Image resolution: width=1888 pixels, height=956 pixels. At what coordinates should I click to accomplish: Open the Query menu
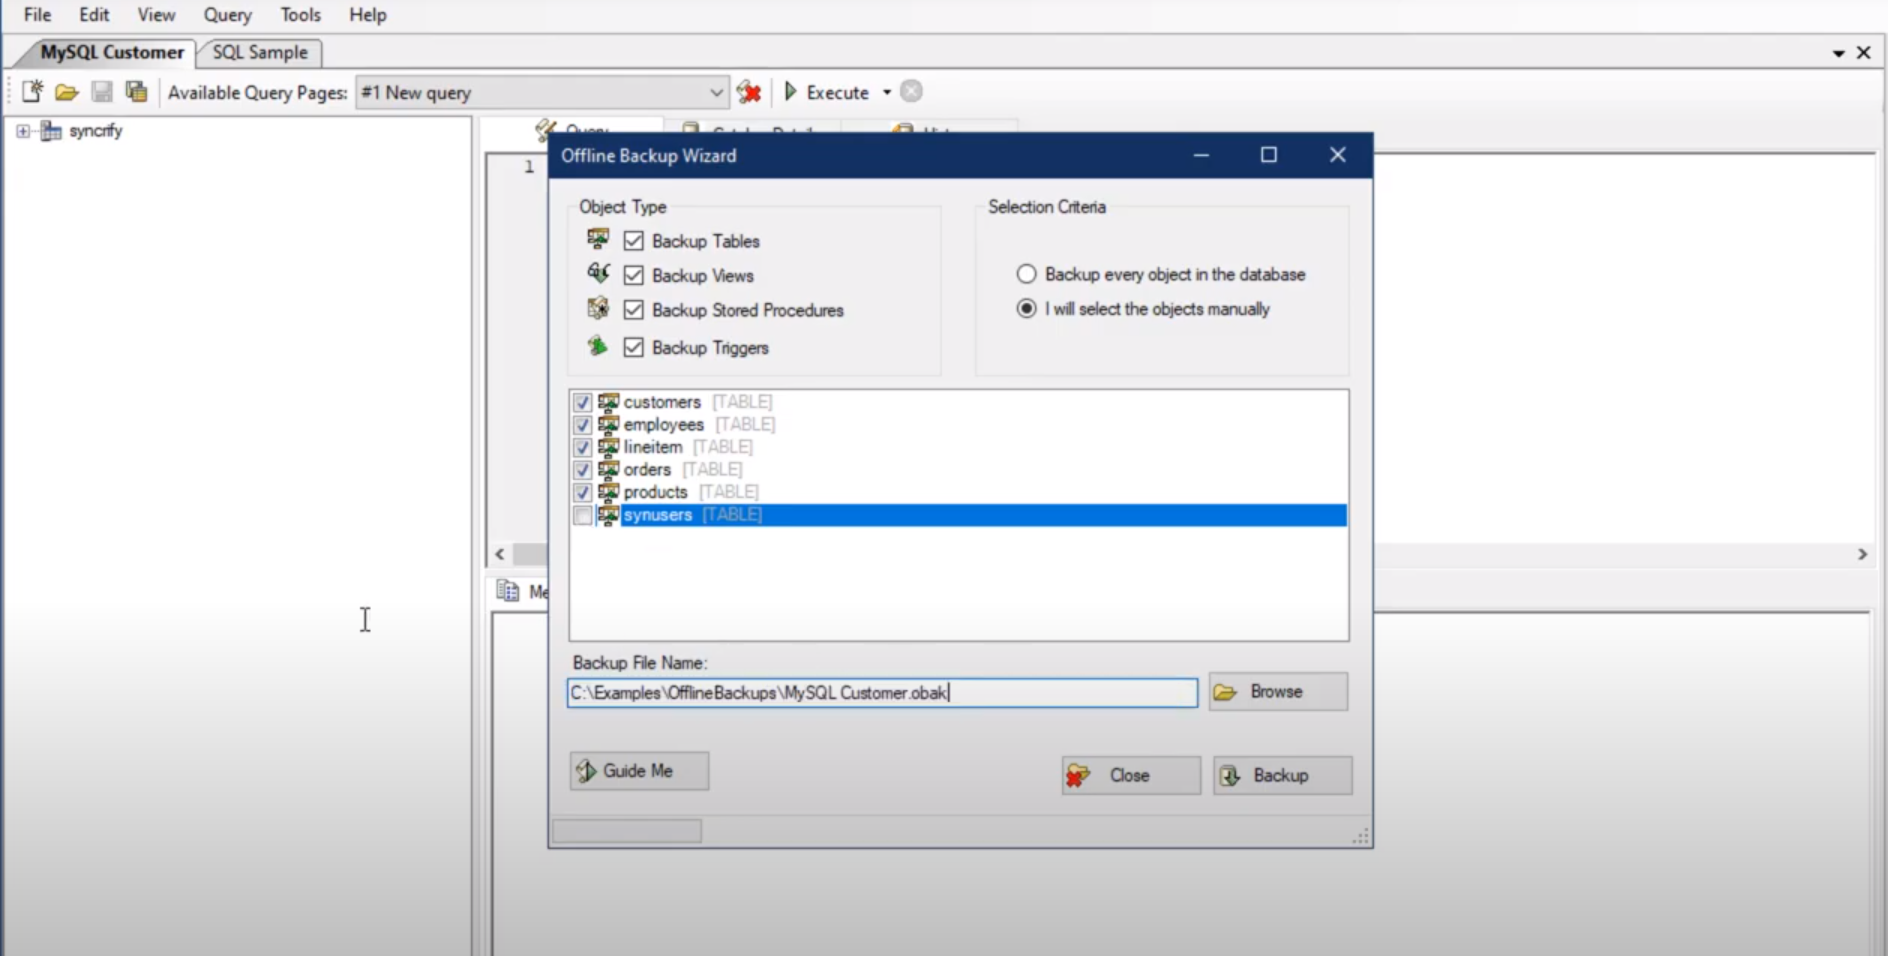[226, 15]
